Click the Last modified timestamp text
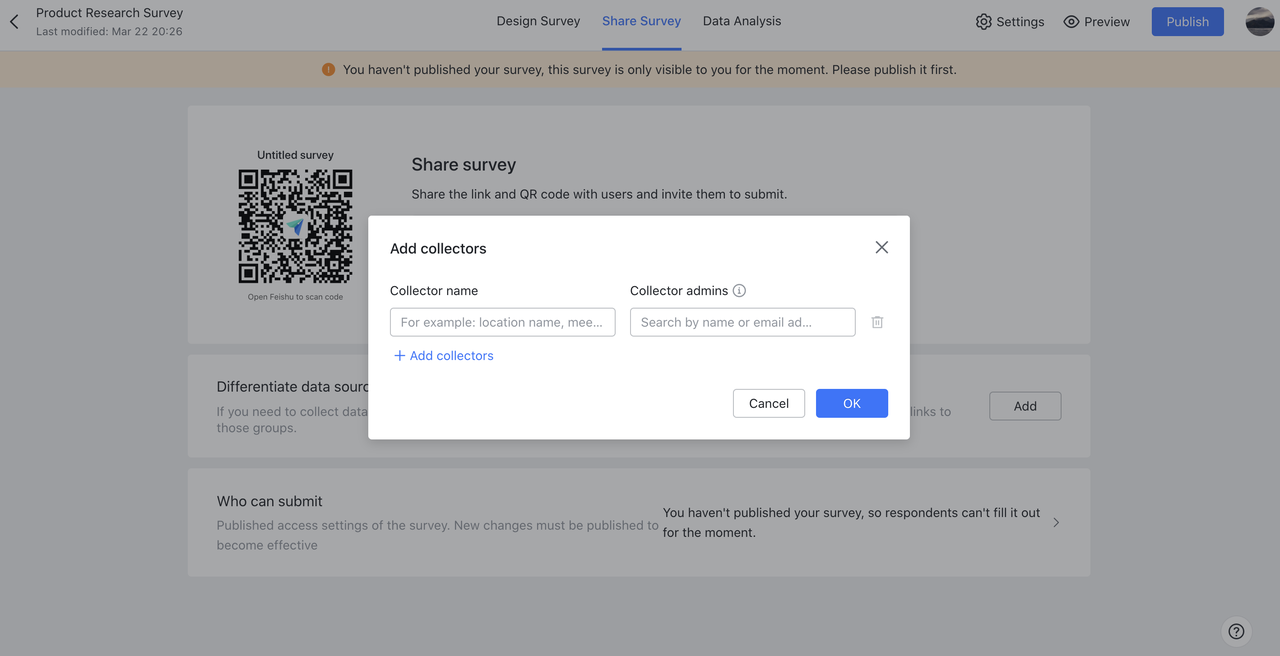 click(x=109, y=32)
